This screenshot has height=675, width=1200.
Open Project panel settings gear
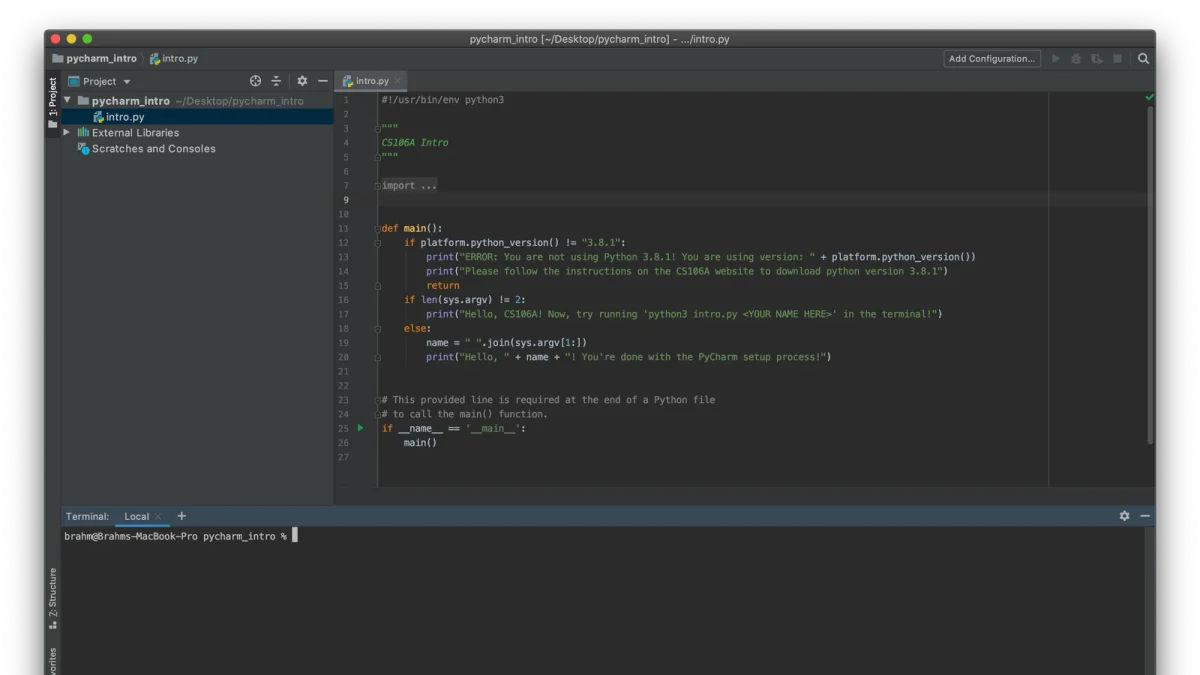point(302,81)
